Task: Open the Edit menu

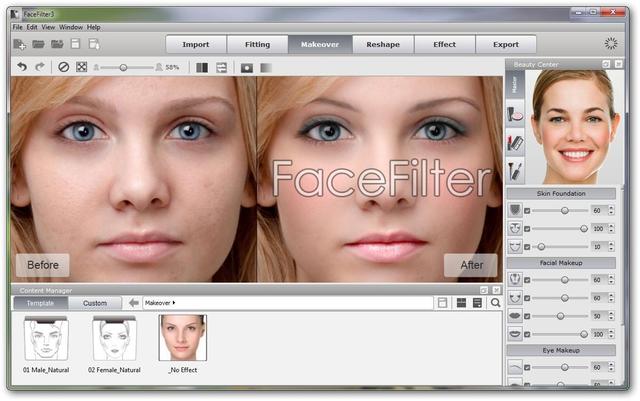Action: click(x=32, y=27)
